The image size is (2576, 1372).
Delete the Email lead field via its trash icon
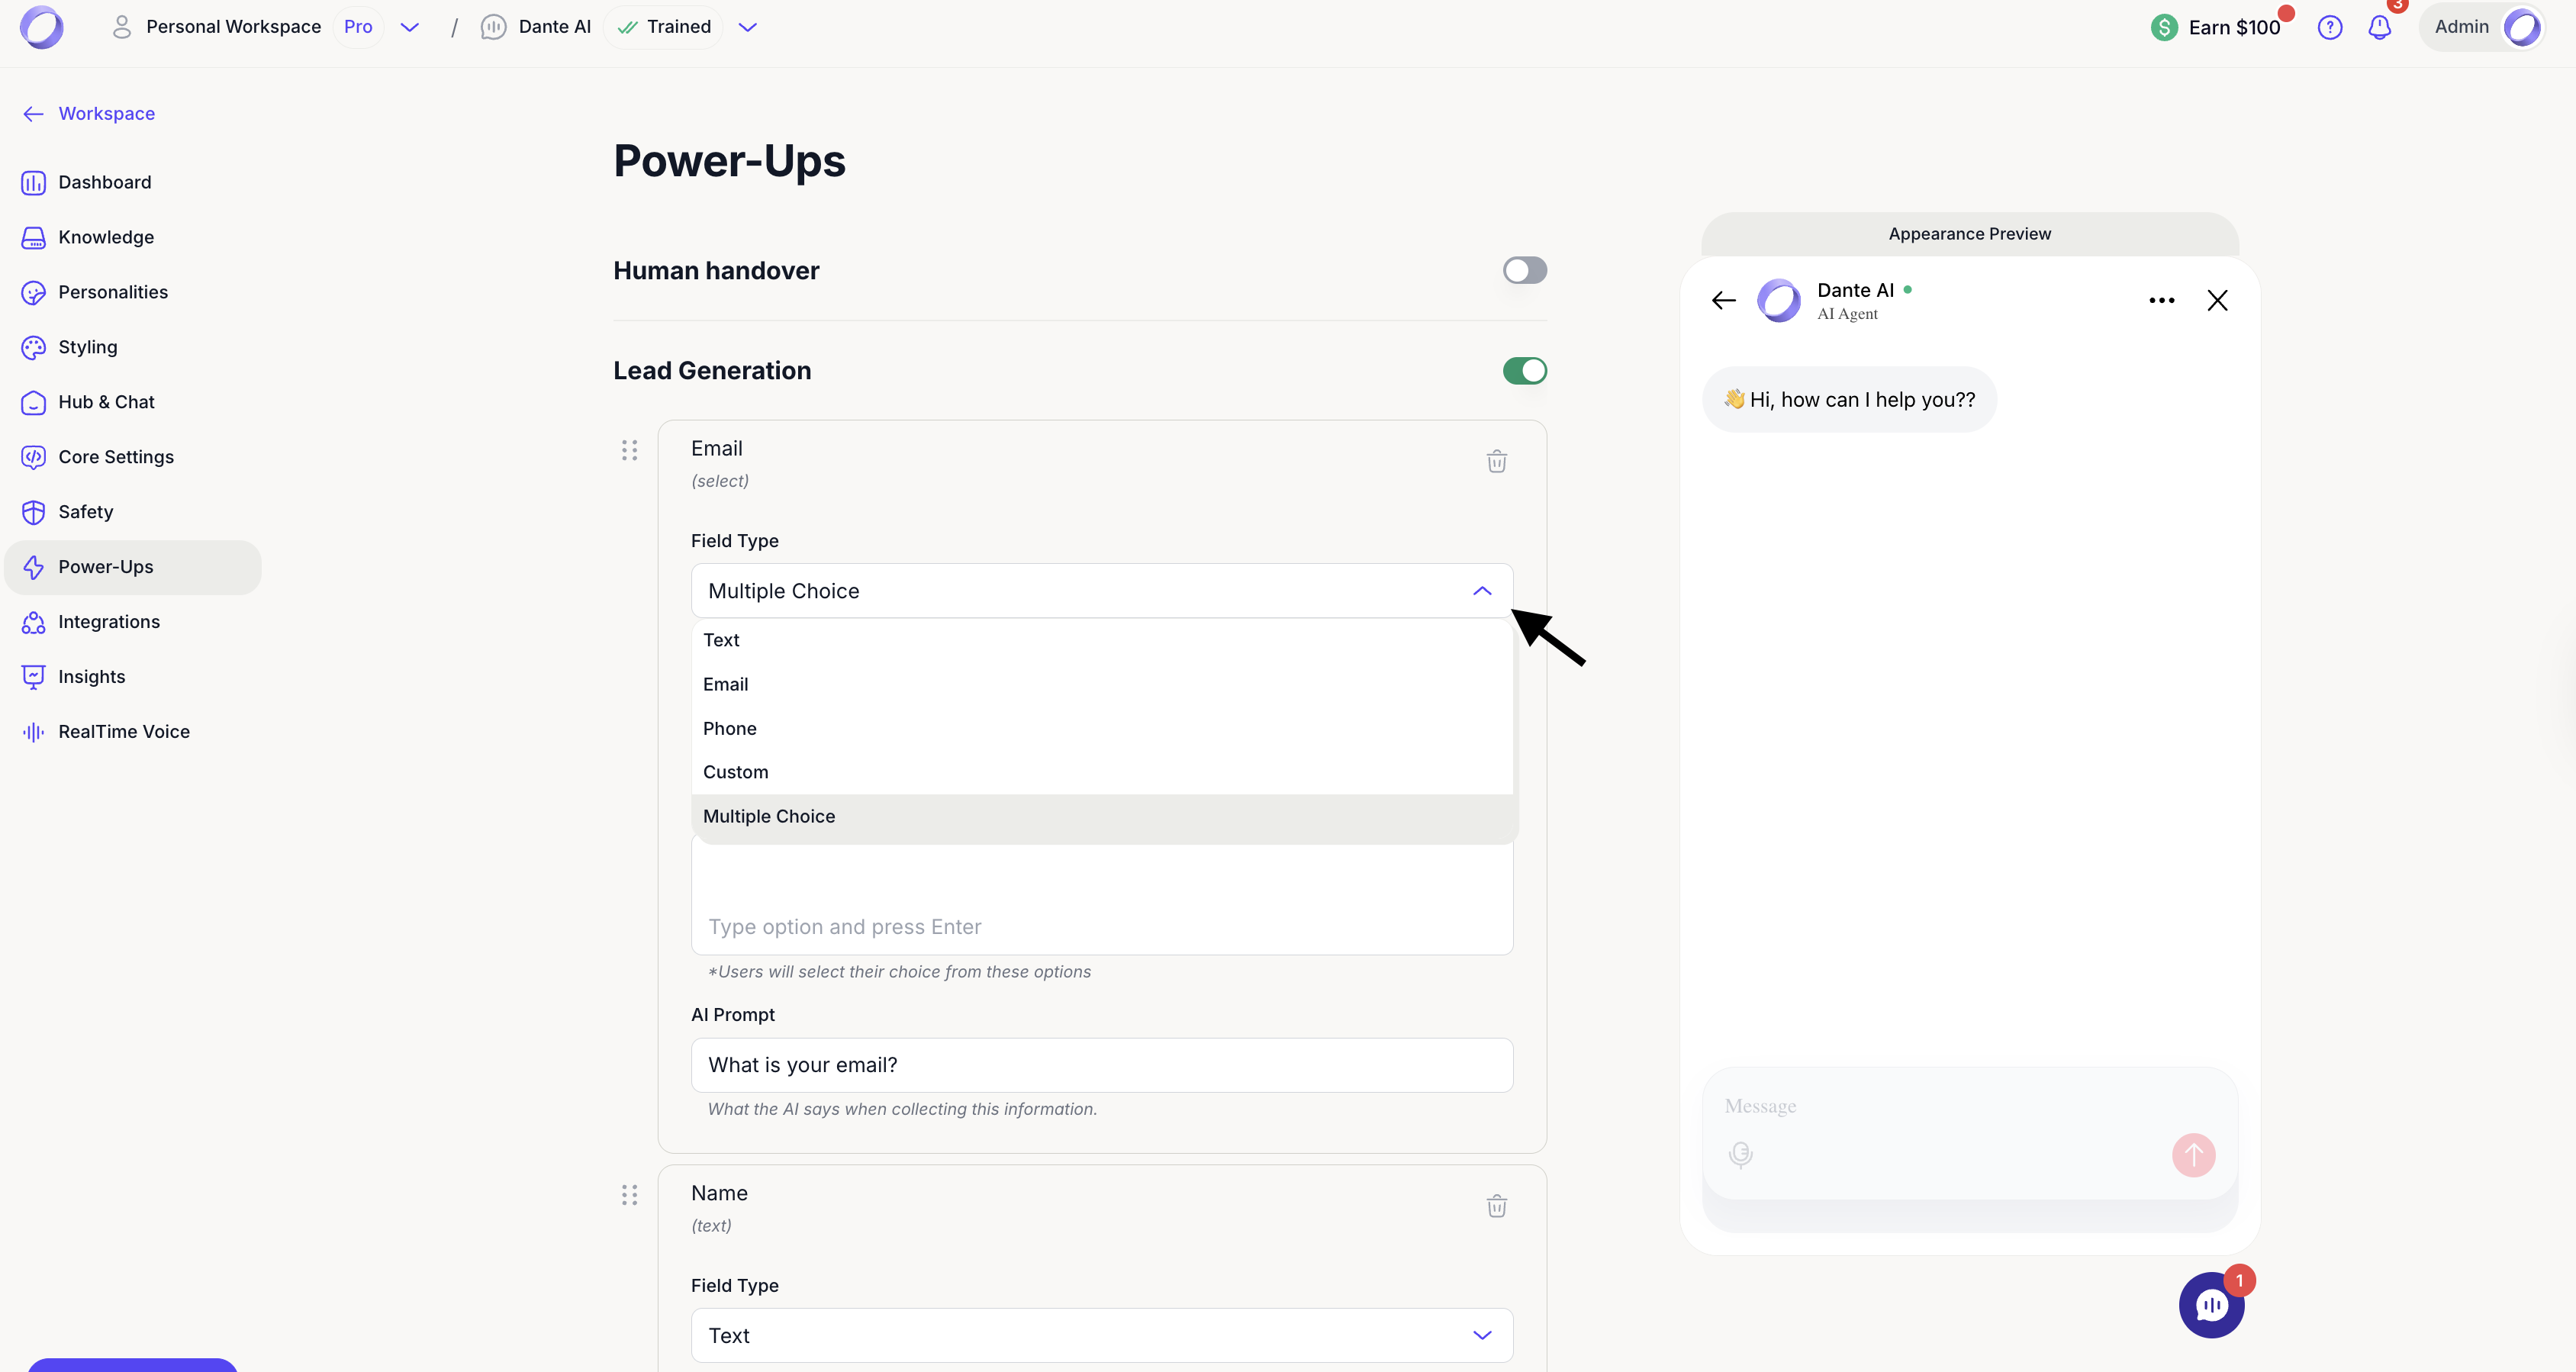pyautogui.click(x=1496, y=461)
